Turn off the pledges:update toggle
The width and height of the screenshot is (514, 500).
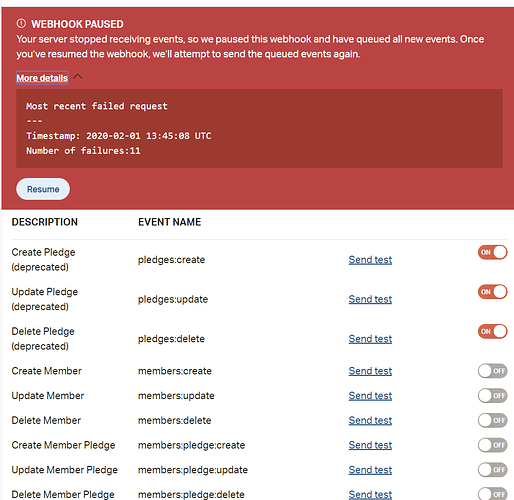pyautogui.click(x=492, y=292)
